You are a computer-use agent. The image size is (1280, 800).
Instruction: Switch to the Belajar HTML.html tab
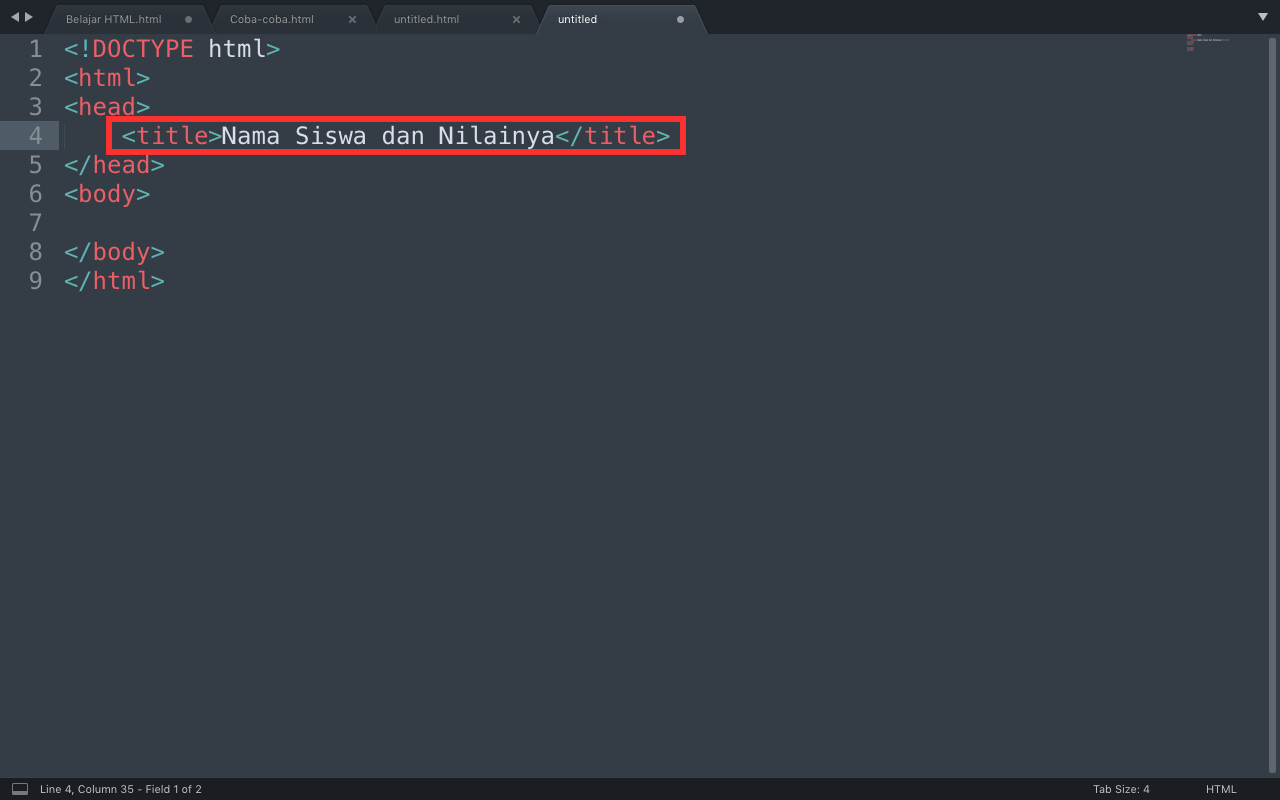(113, 18)
